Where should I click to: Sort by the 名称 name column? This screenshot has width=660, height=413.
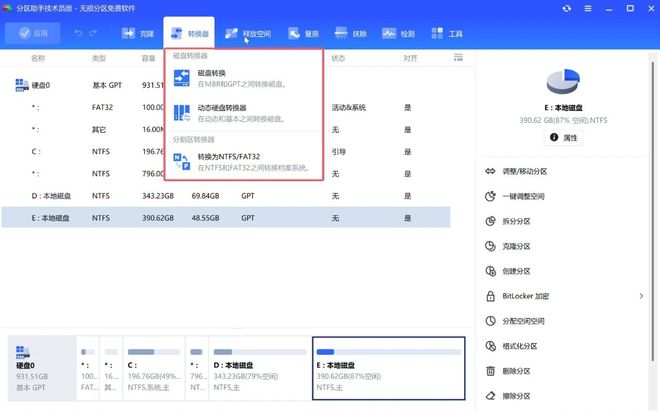[x=38, y=58]
